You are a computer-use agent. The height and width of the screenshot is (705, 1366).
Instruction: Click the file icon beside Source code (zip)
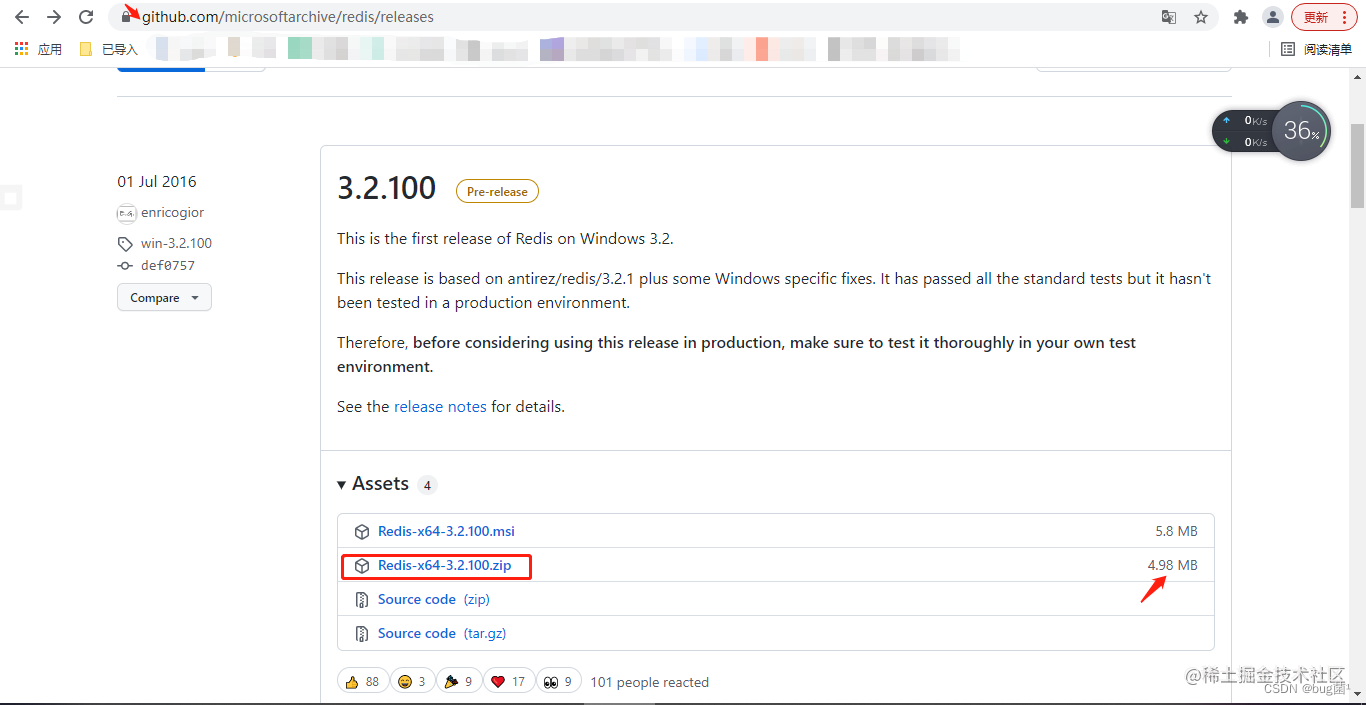pyautogui.click(x=361, y=599)
